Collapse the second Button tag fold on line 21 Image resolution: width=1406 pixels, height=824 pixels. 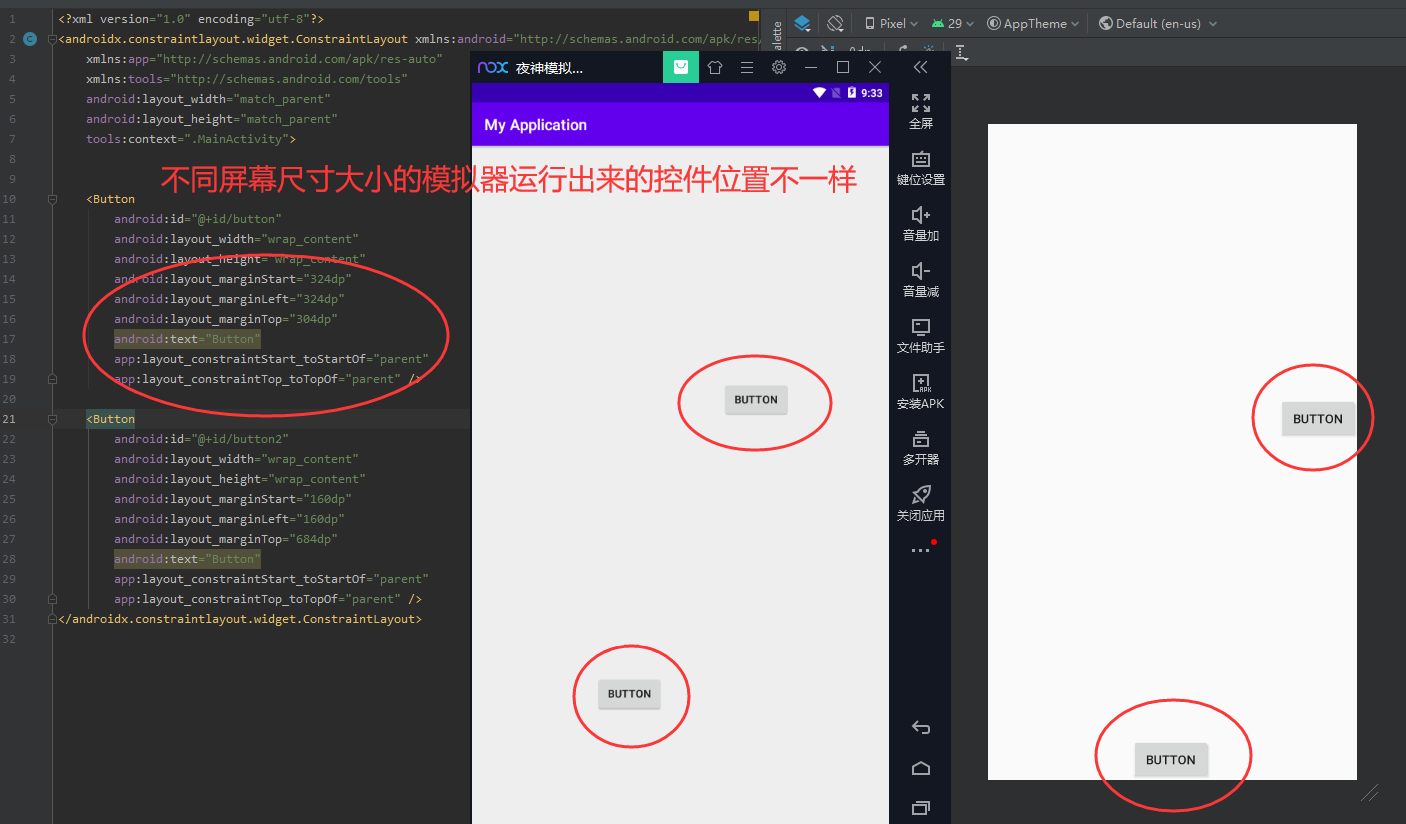coord(52,419)
